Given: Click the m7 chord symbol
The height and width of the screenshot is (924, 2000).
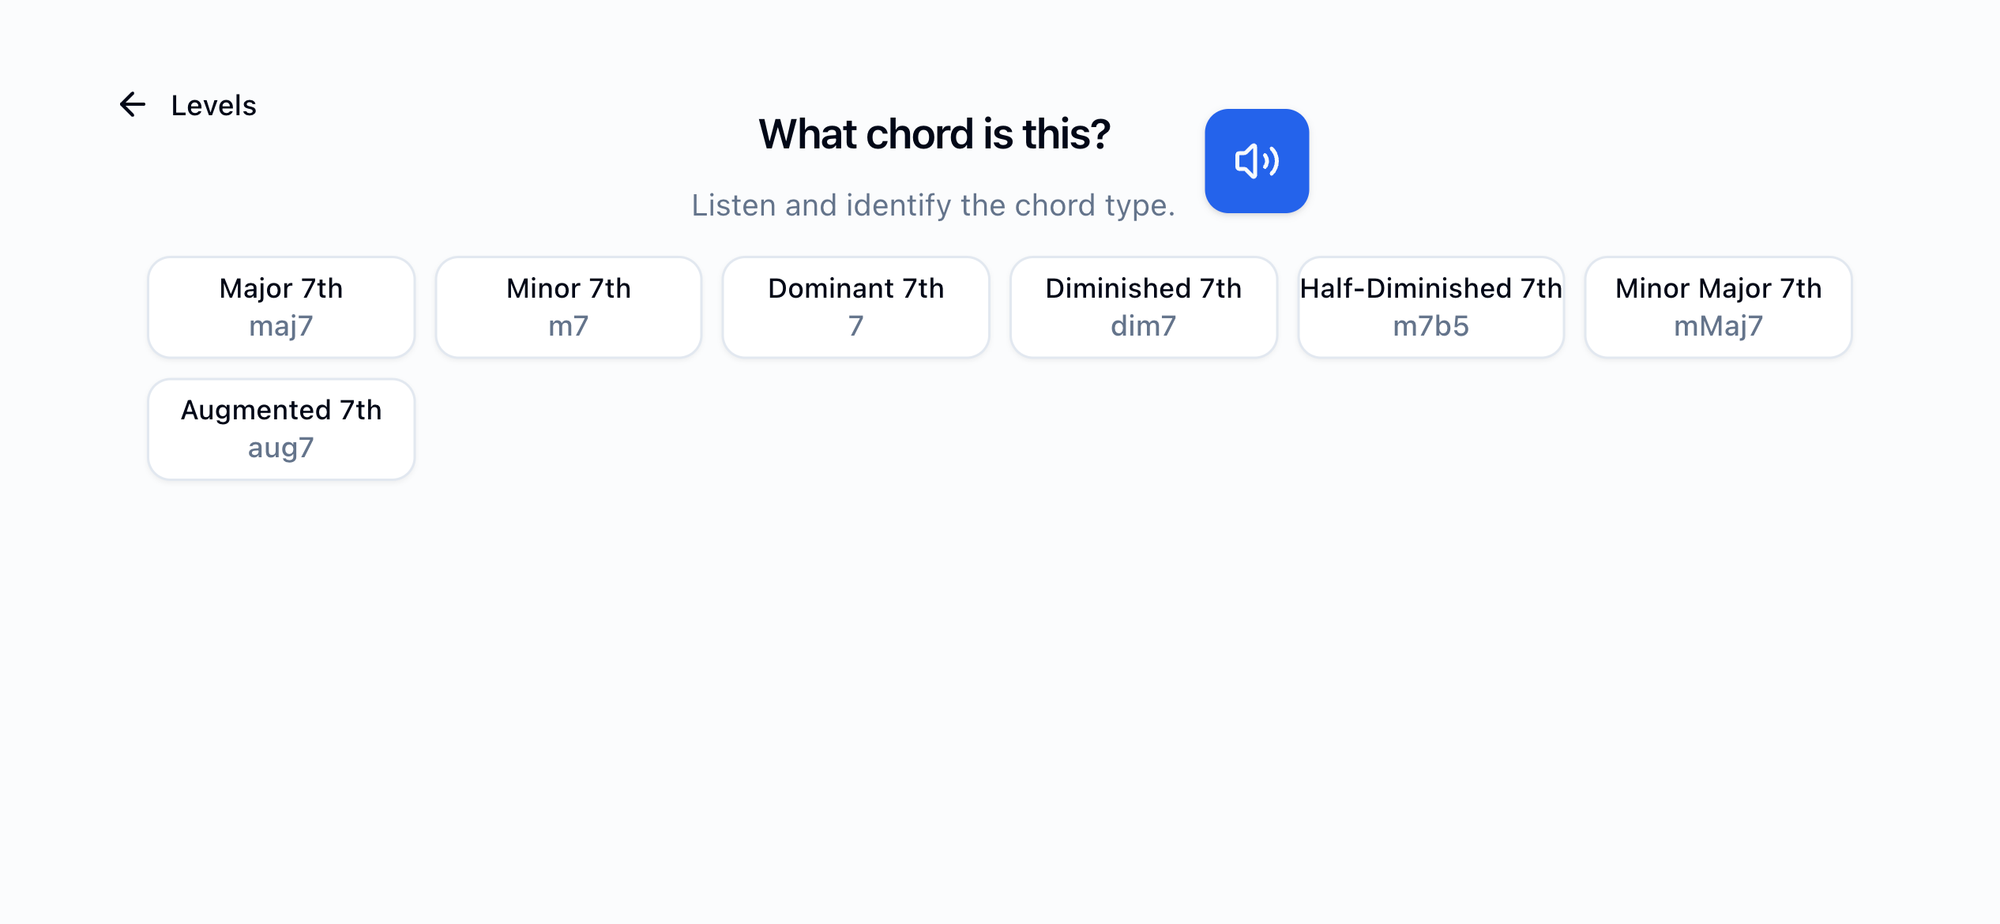Looking at the screenshot, I should 568,327.
